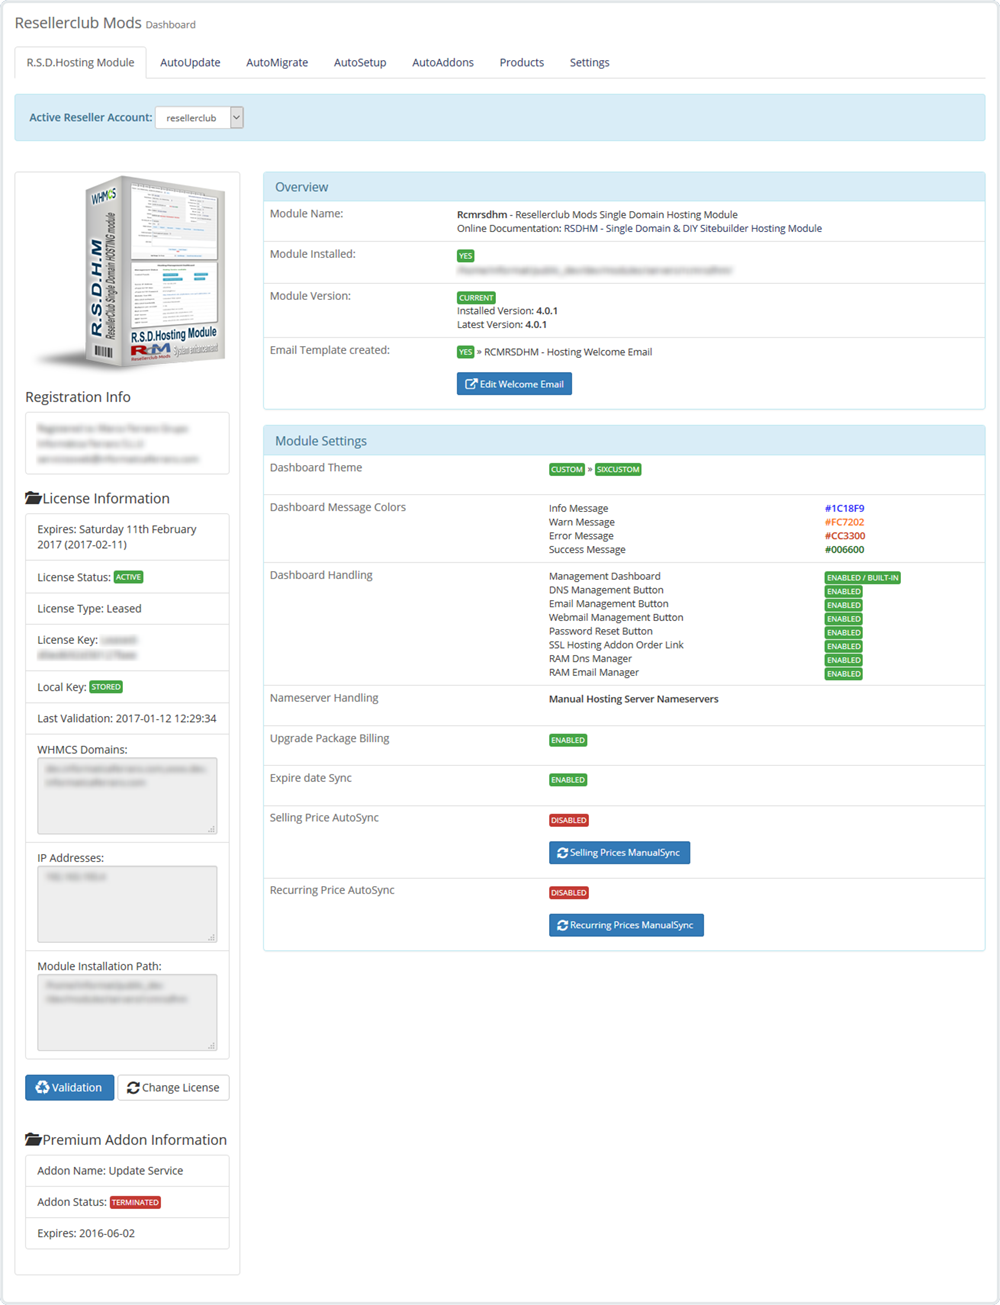Open the Active Reseller Account dropdown

[x=199, y=118]
